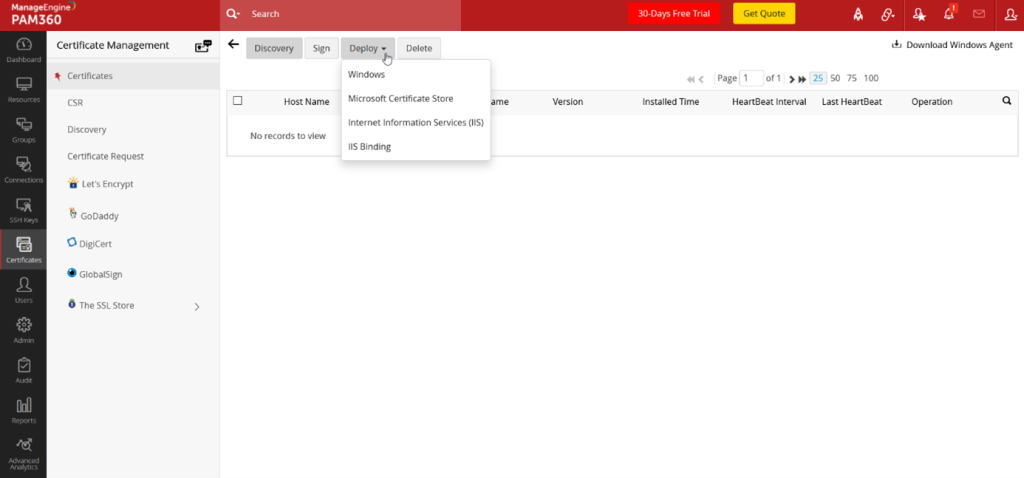The image size is (1024, 478).
Task: Expand The SSL Store chevron
Action: 196,307
